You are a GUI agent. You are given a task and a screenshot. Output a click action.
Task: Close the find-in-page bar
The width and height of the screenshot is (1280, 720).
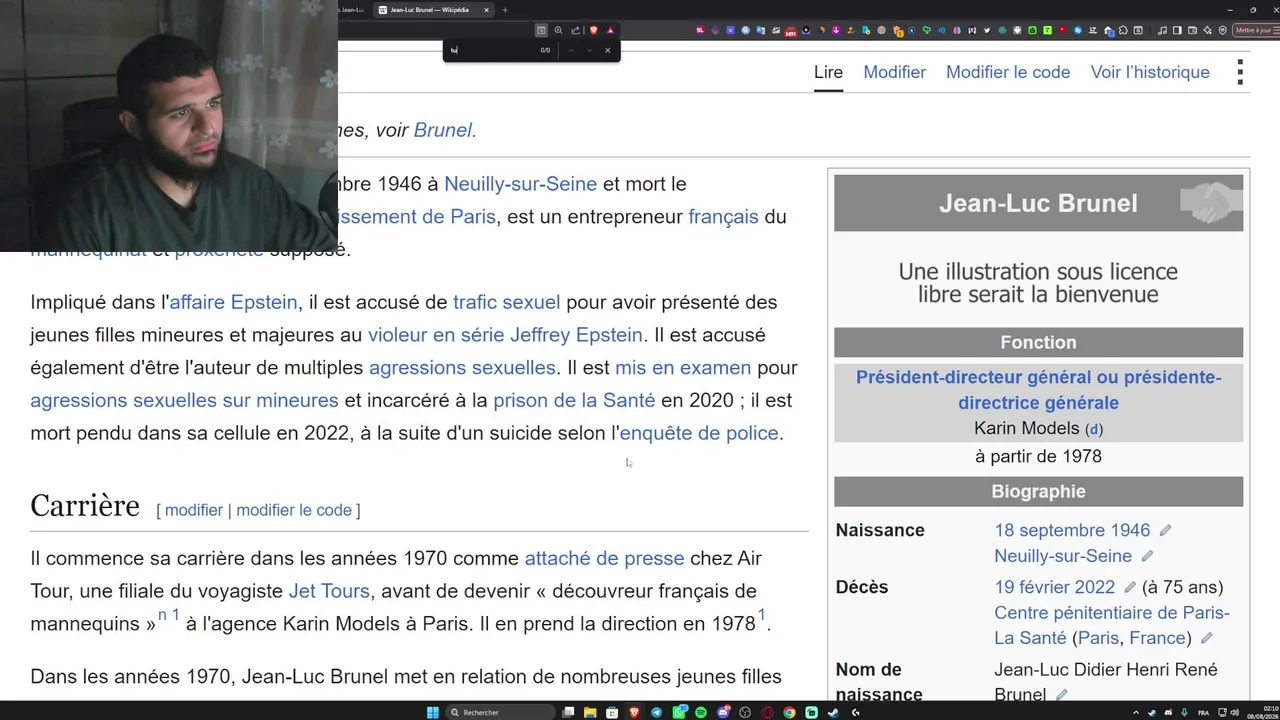pyautogui.click(x=607, y=50)
